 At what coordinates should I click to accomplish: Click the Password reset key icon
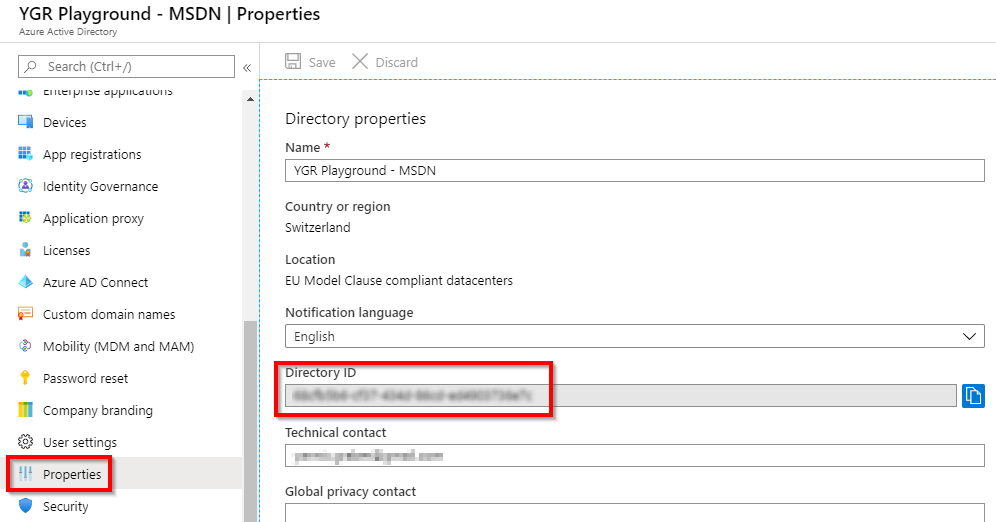point(25,378)
